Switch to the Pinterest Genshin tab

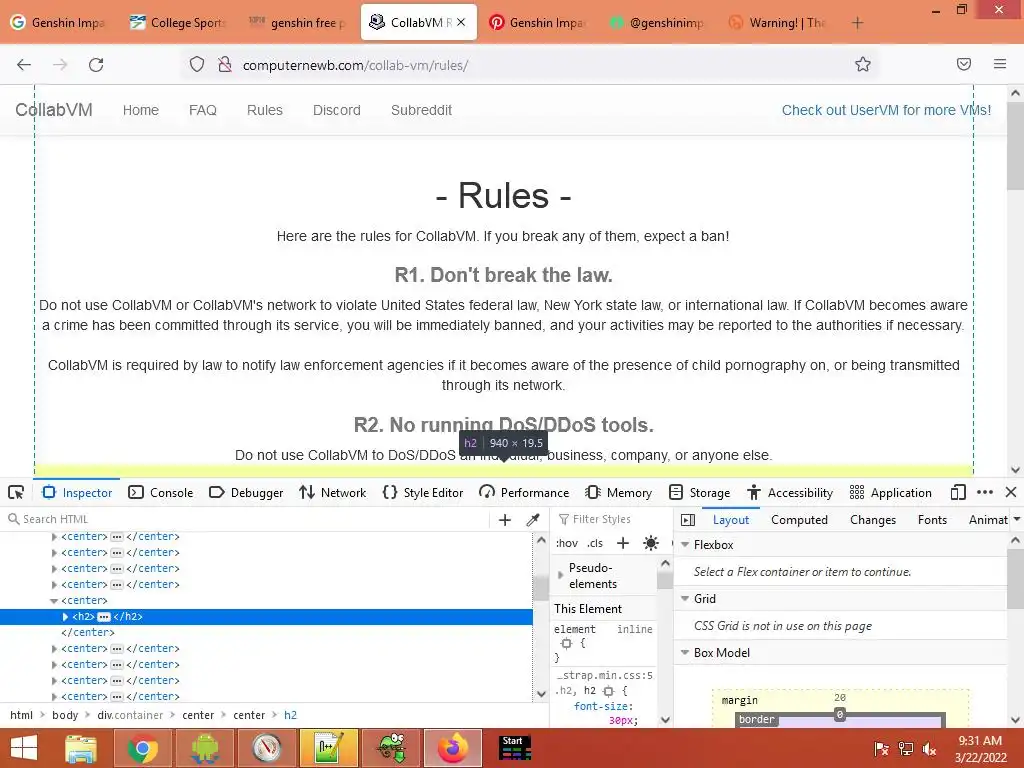tap(537, 23)
